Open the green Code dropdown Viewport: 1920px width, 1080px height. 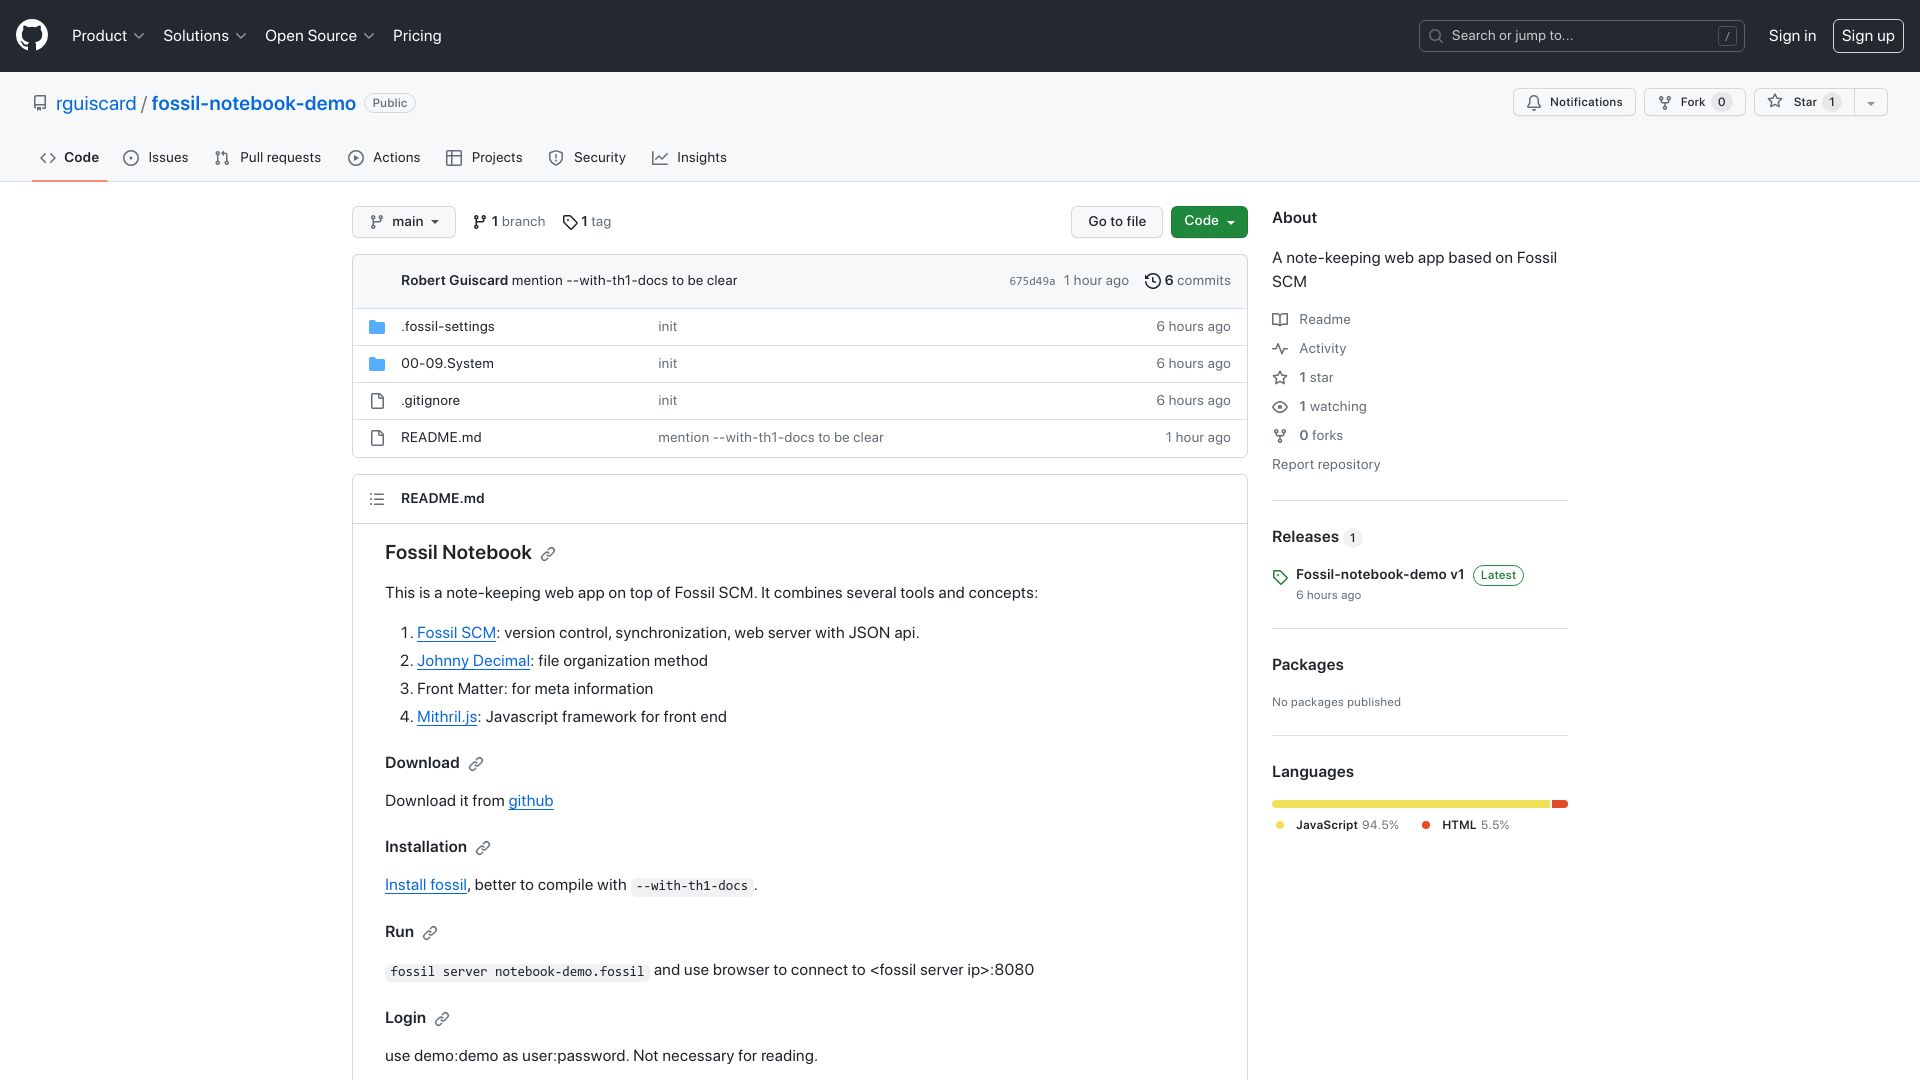point(1209,221)
